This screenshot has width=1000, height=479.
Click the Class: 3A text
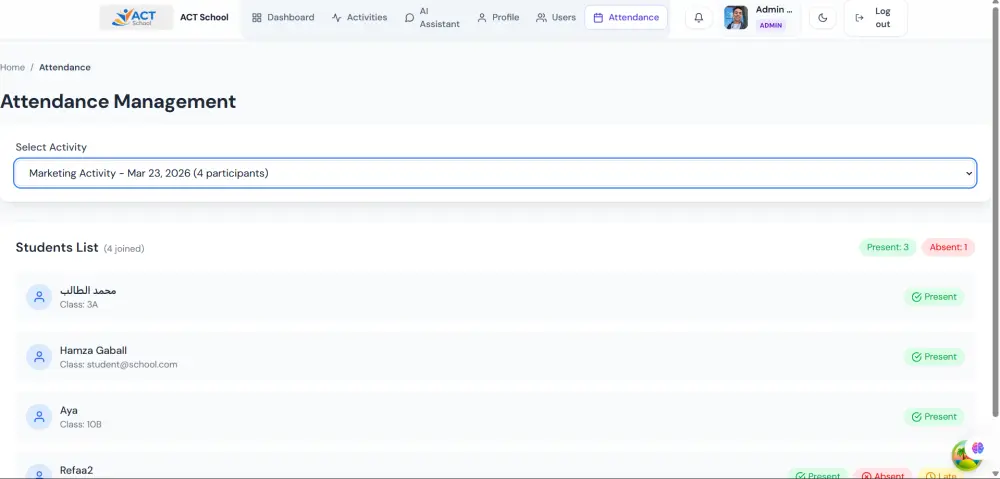(x=79, y=305)
